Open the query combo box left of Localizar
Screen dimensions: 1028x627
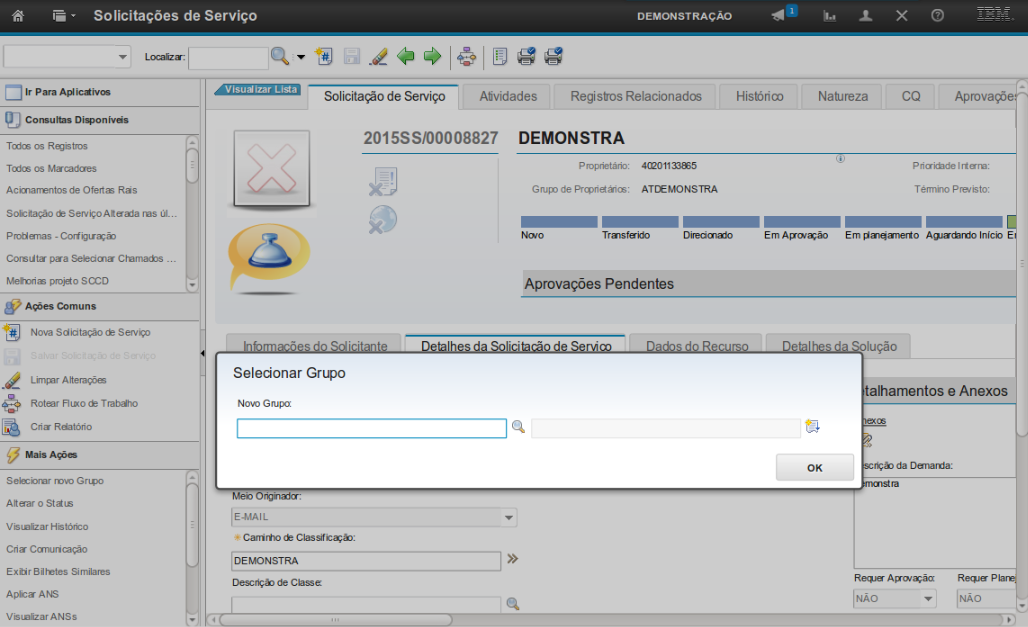(x=67, y=57)
